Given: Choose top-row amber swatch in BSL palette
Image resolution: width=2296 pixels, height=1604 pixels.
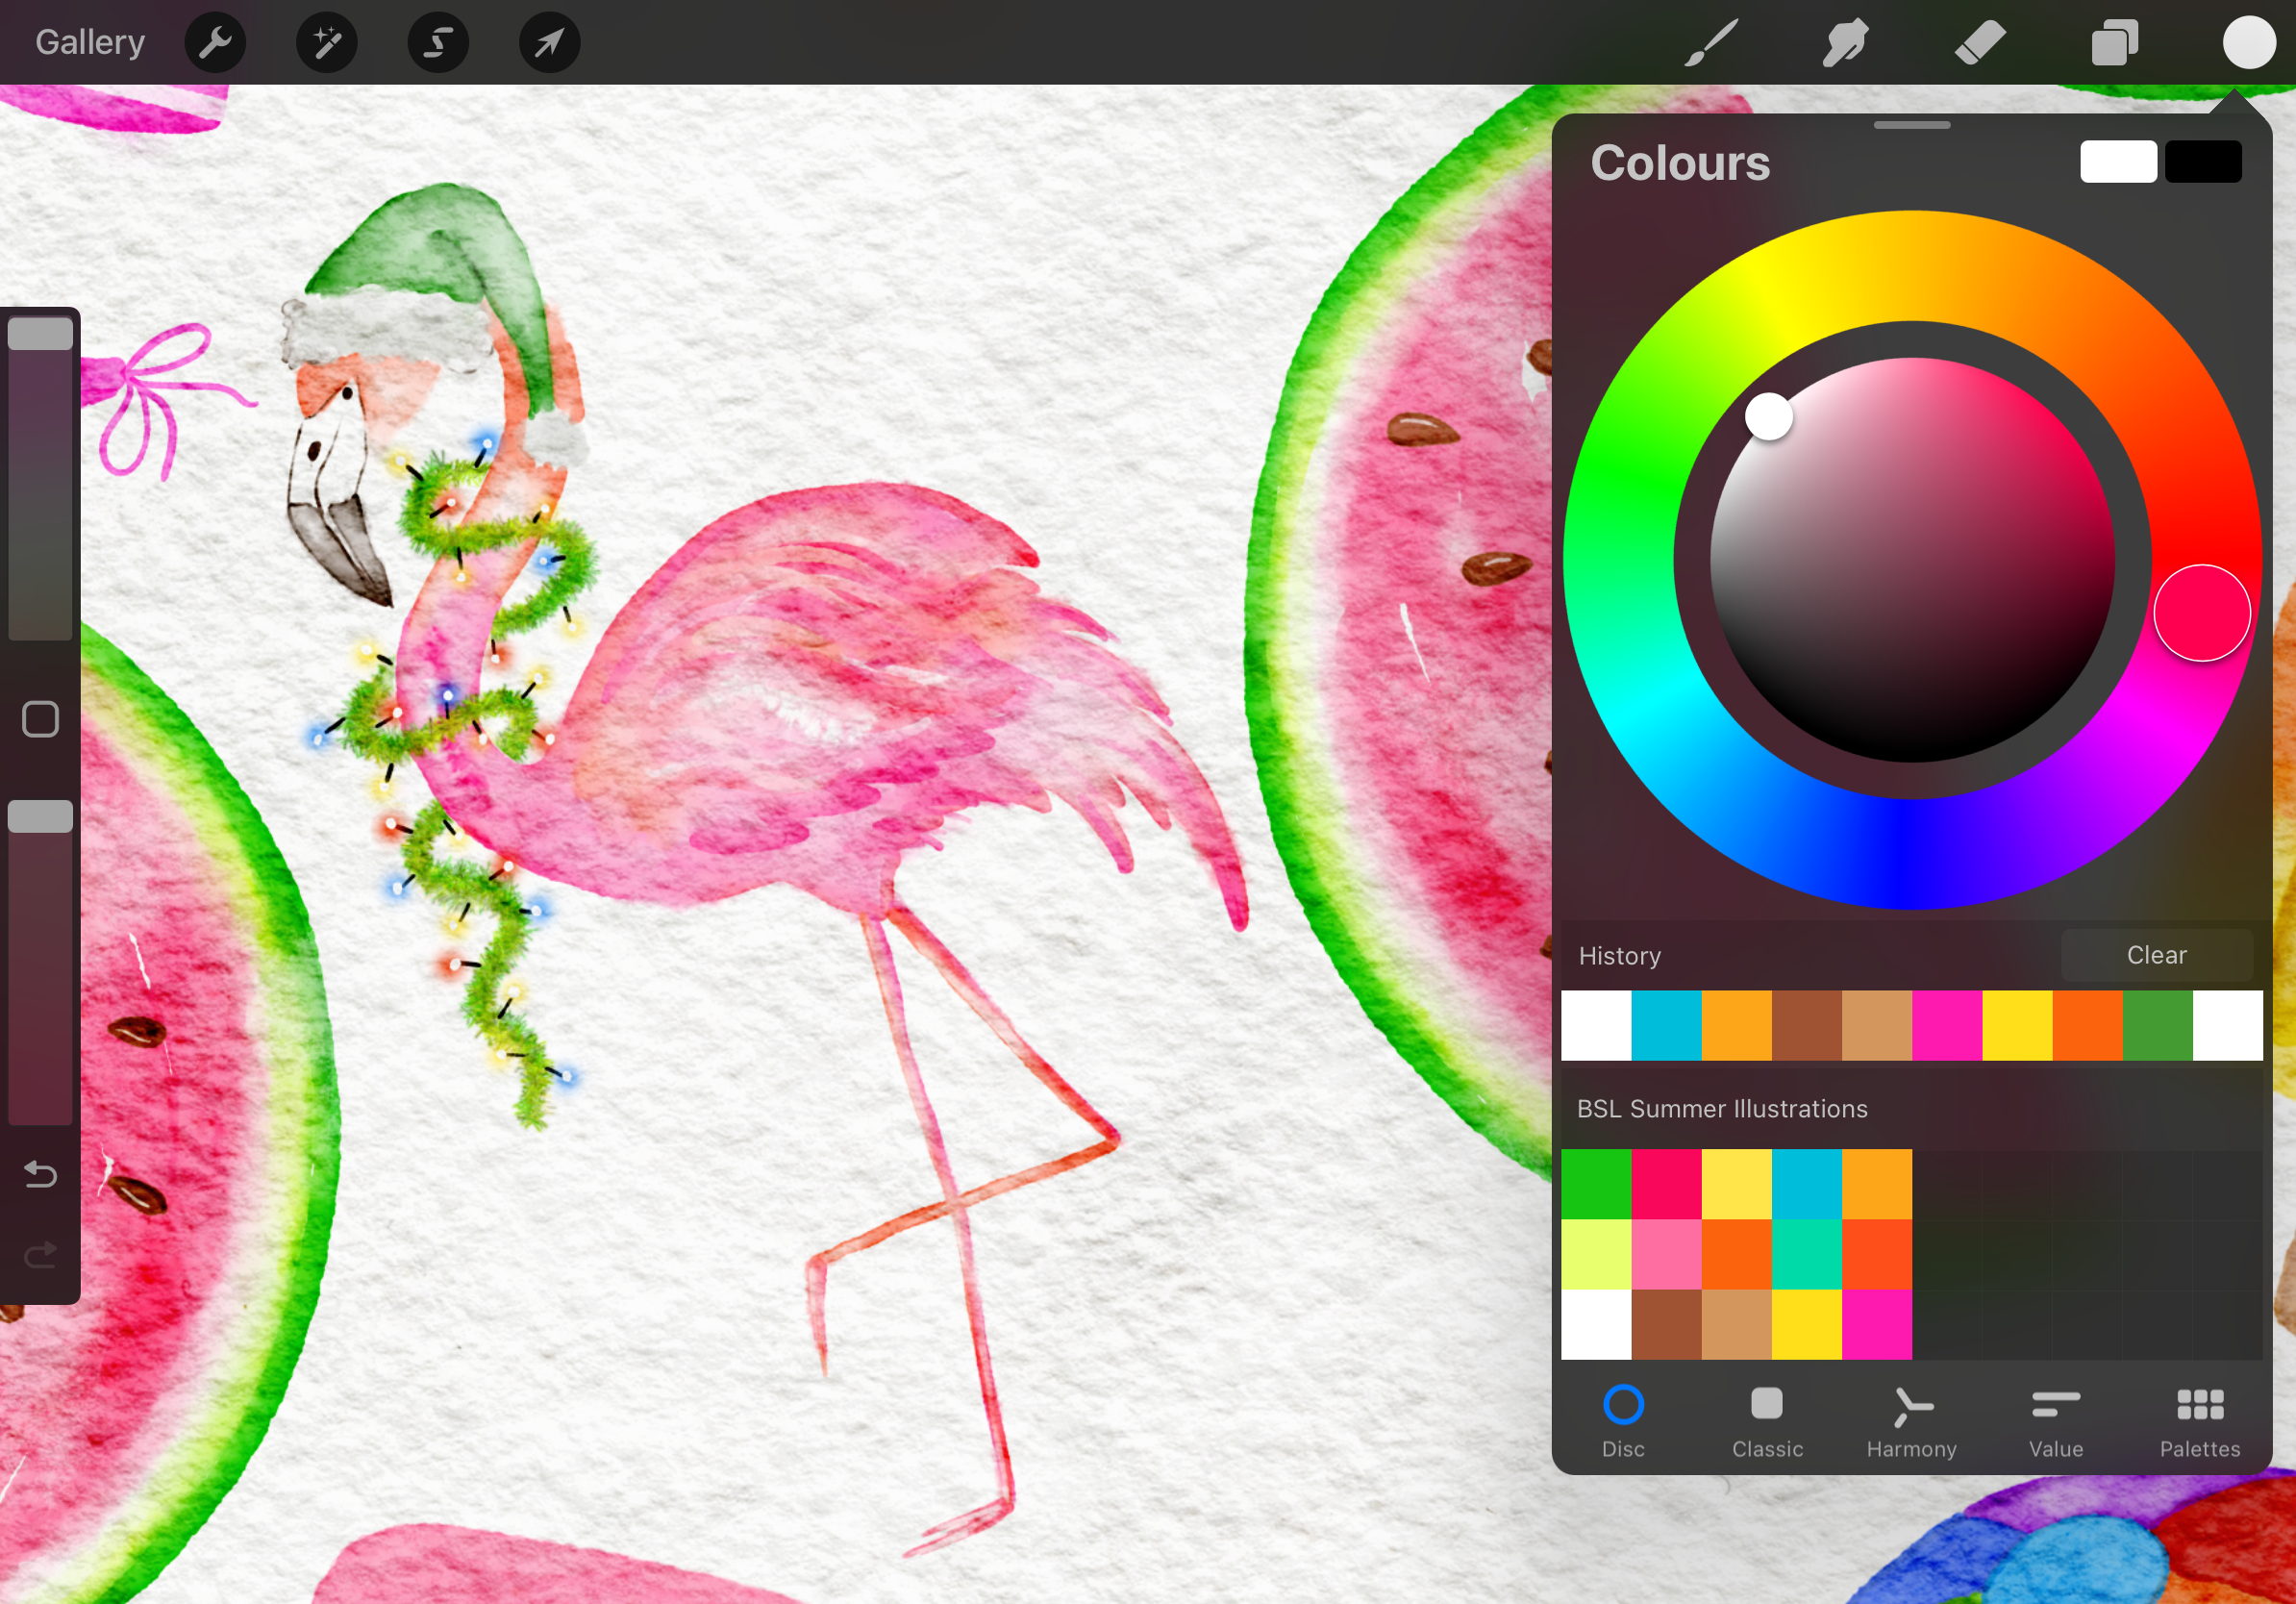Looking at the screenshot, I should 1877,1184.
